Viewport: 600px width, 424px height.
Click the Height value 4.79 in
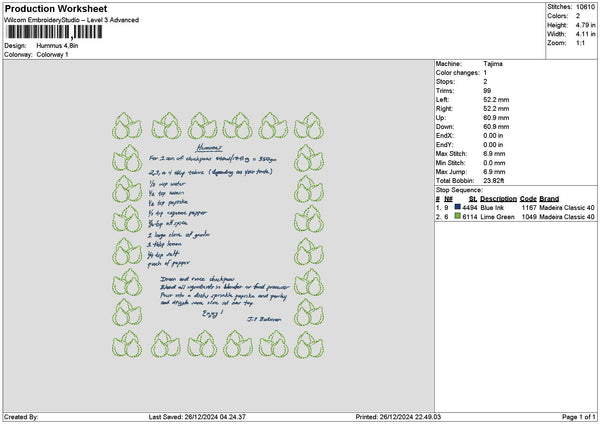[x=585, y=25]
